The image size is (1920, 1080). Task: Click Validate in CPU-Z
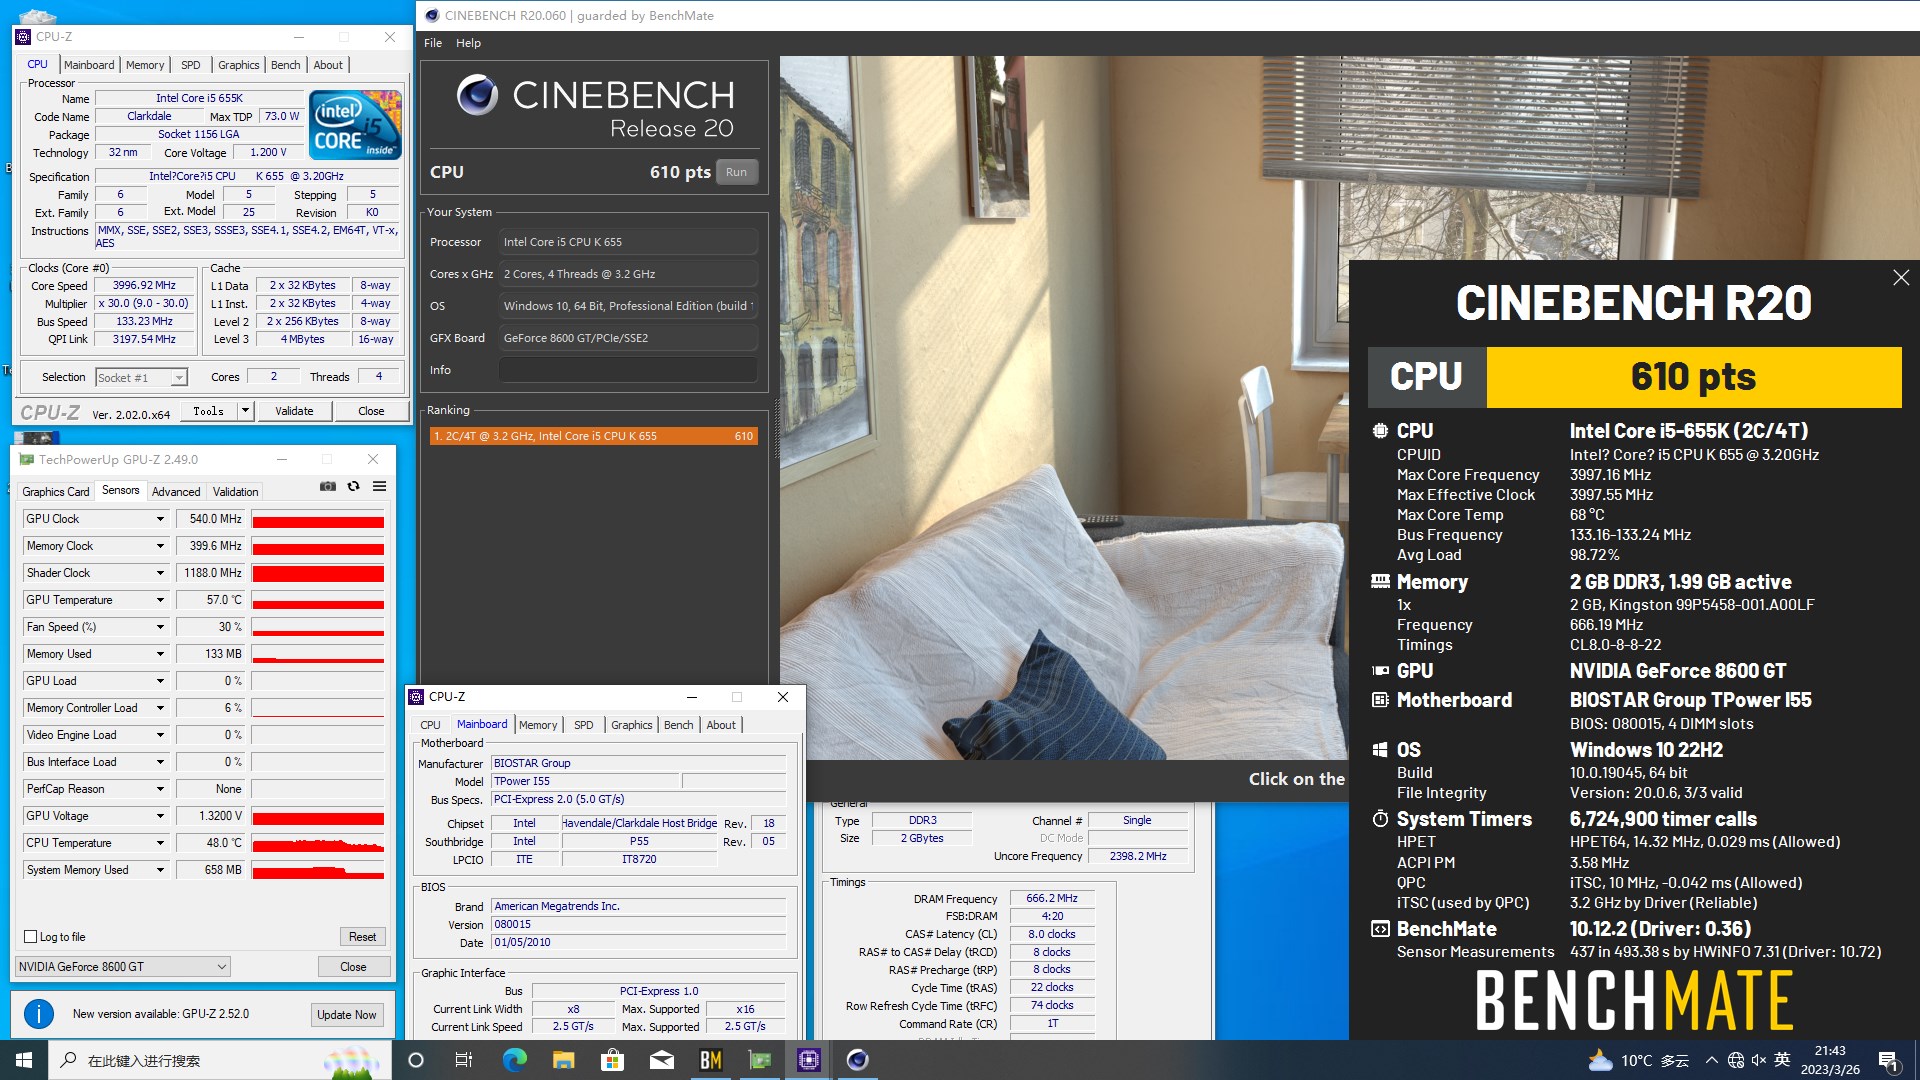pos(294,411)
